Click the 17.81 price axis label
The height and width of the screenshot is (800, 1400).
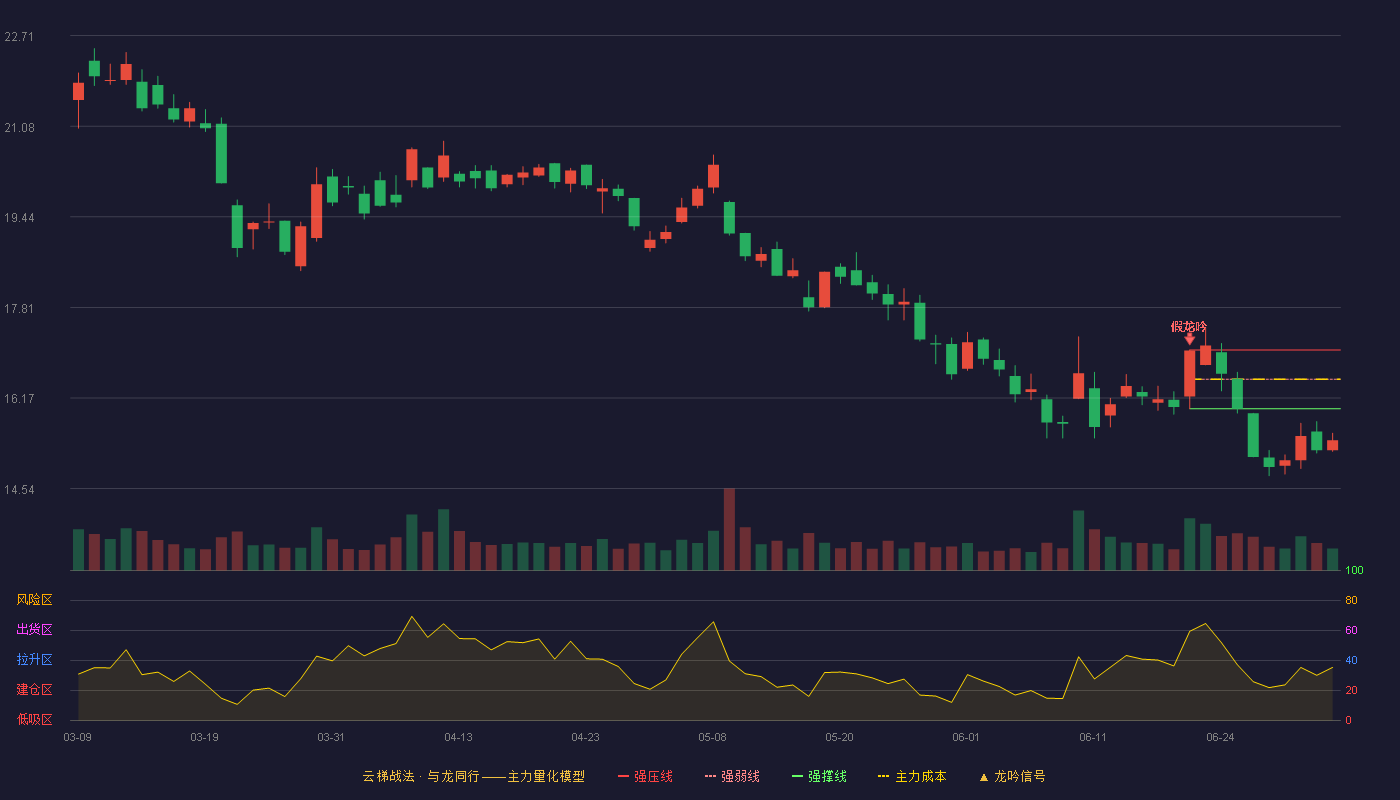pyautogui.click(x=19, y=308)
